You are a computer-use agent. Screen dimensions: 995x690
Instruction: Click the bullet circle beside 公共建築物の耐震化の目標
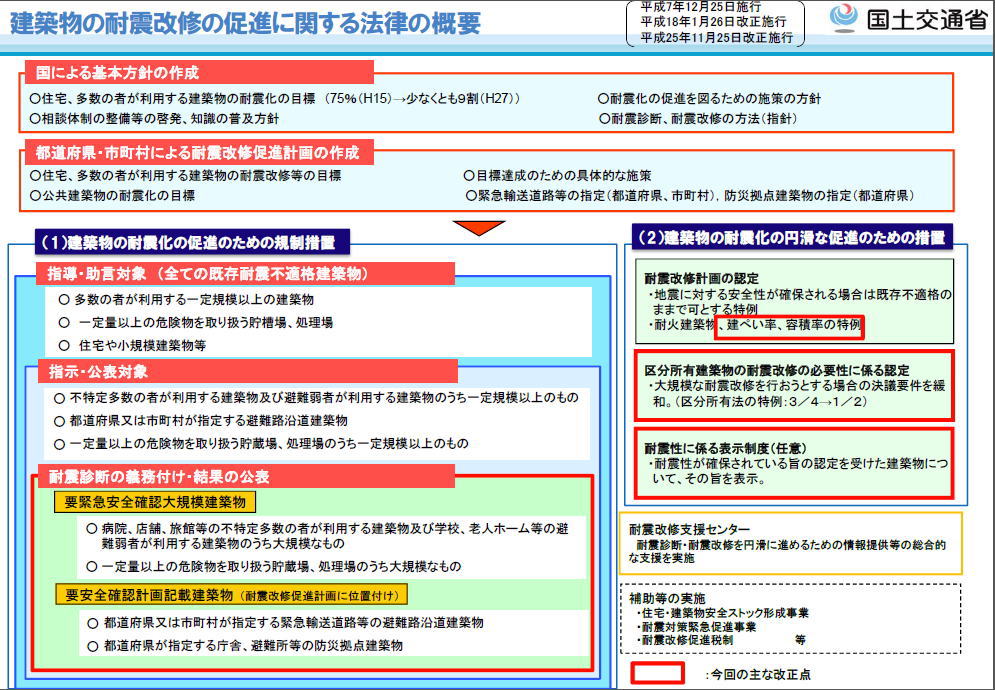(35, 196)
